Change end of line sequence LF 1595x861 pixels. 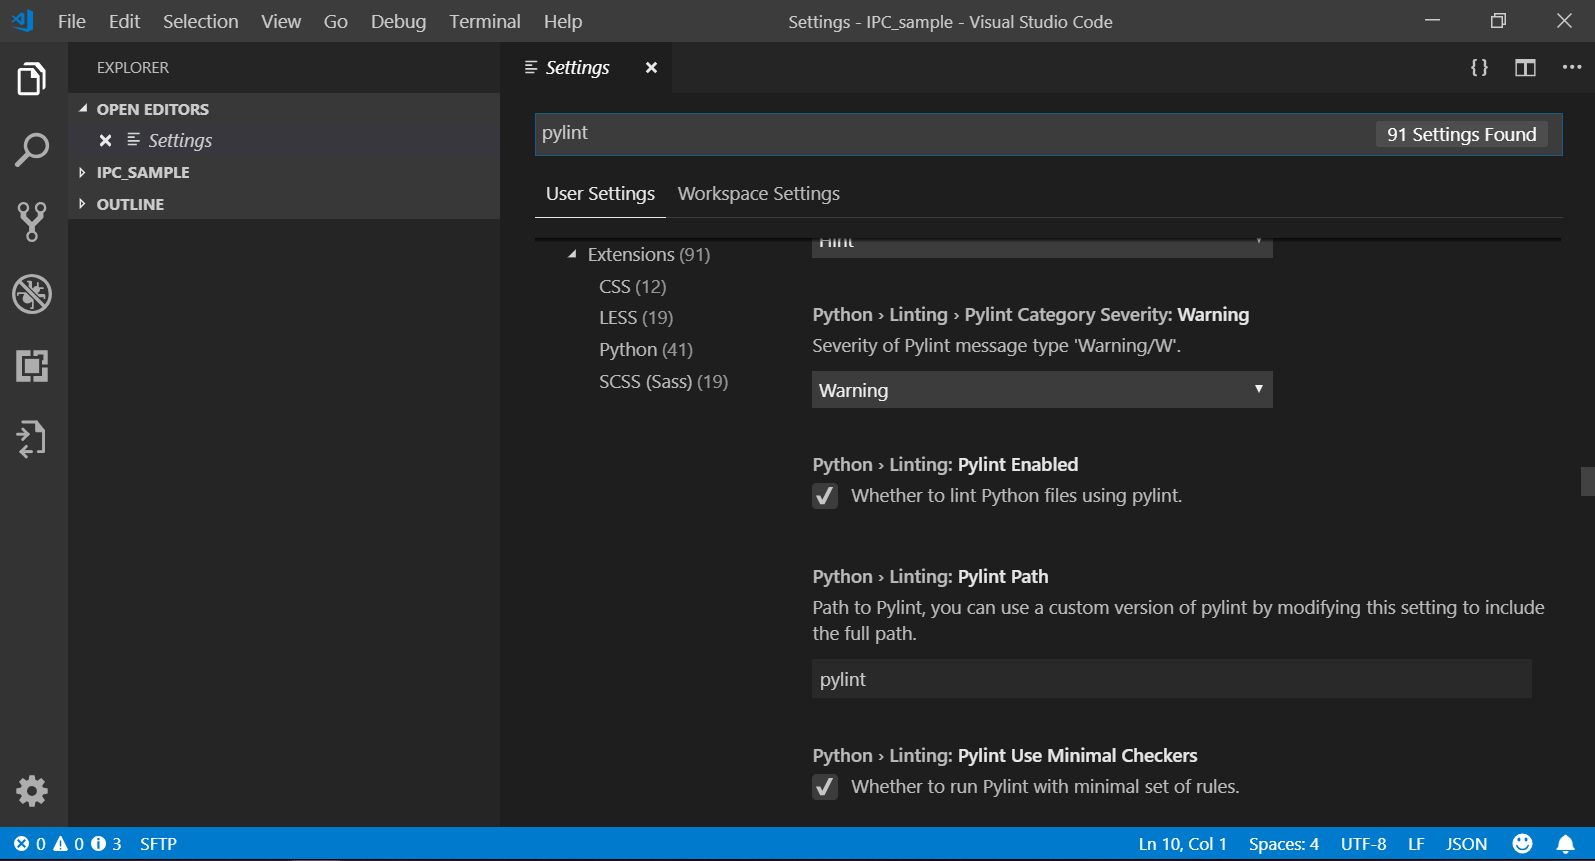1416,844
